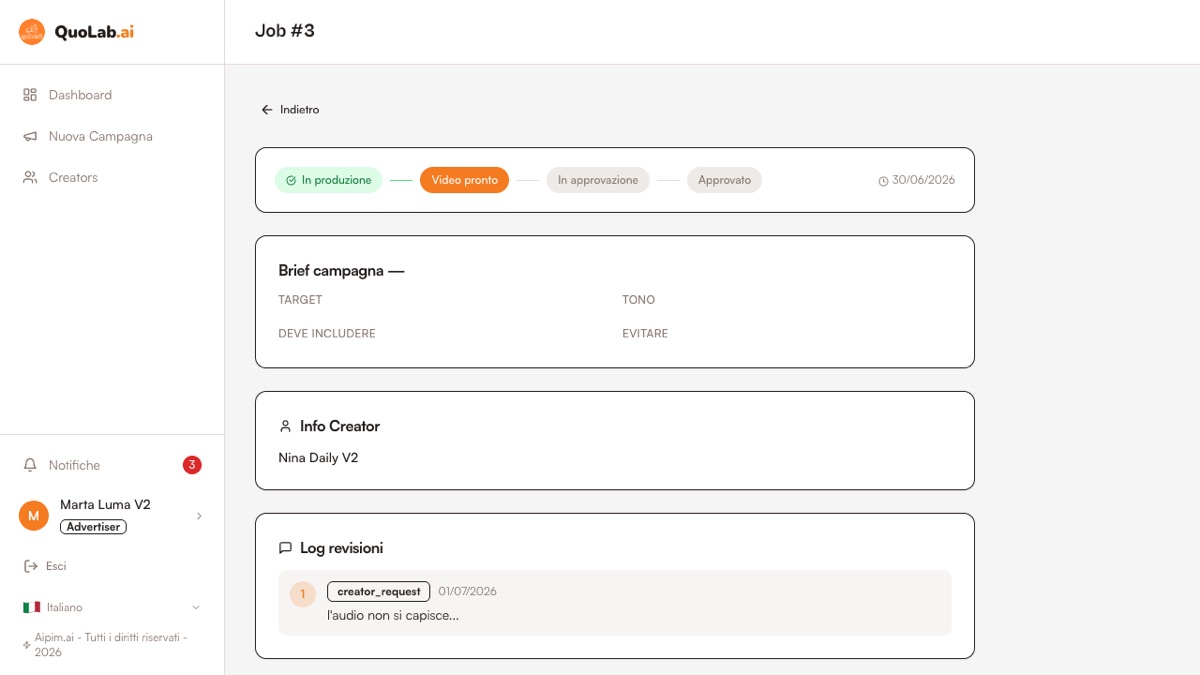This screenshot has width=1200, height=675.
Task: Click the back arrow next to Indietro
Action: [267, 110]
